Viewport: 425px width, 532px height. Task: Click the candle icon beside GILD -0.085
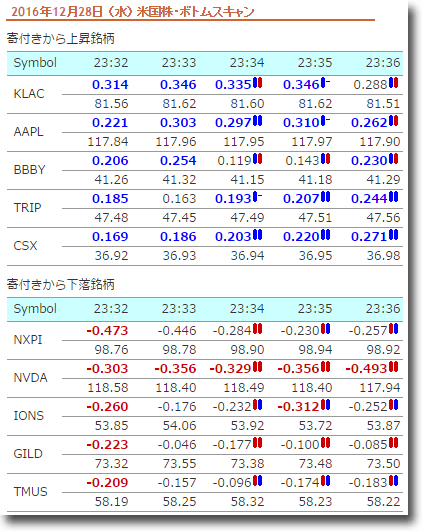click(x=393, y=442)
